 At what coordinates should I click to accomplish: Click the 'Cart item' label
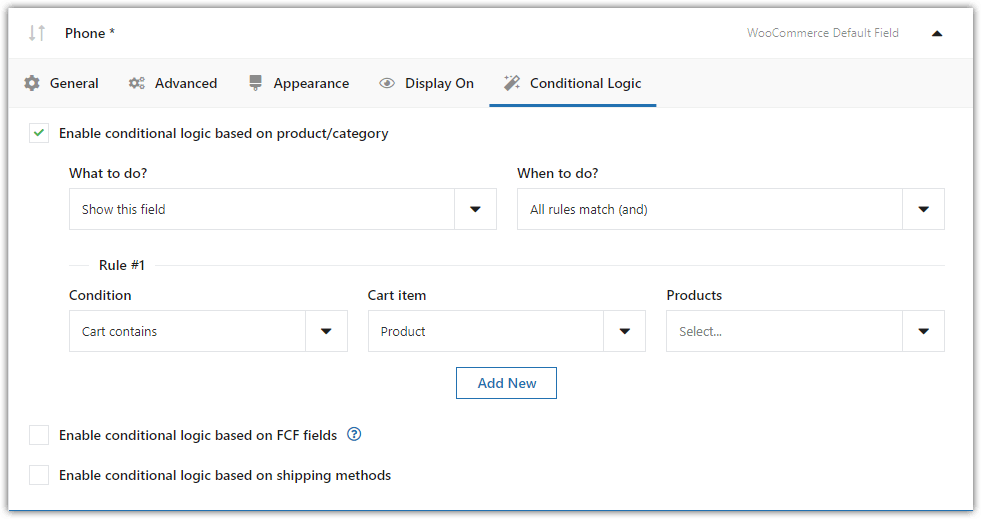coord(397,295)
